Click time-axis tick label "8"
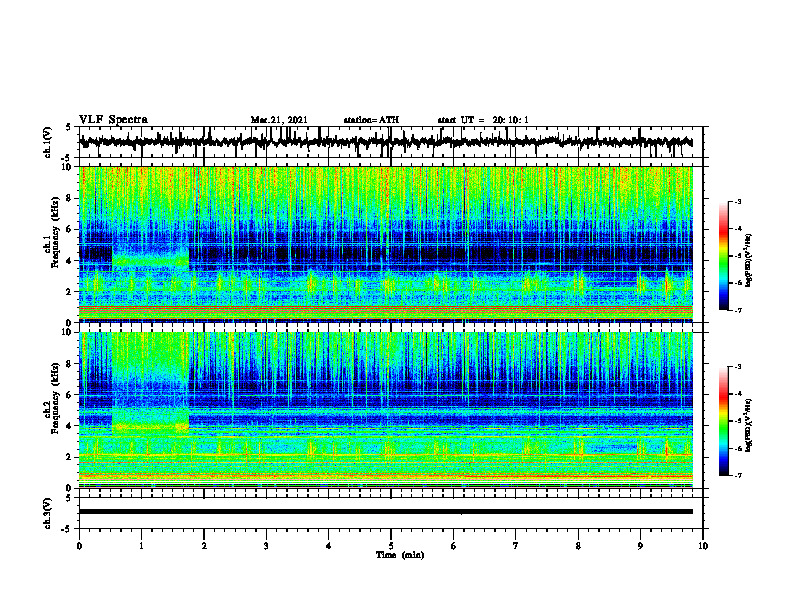792x612 pixels. [x=578, y=546]
